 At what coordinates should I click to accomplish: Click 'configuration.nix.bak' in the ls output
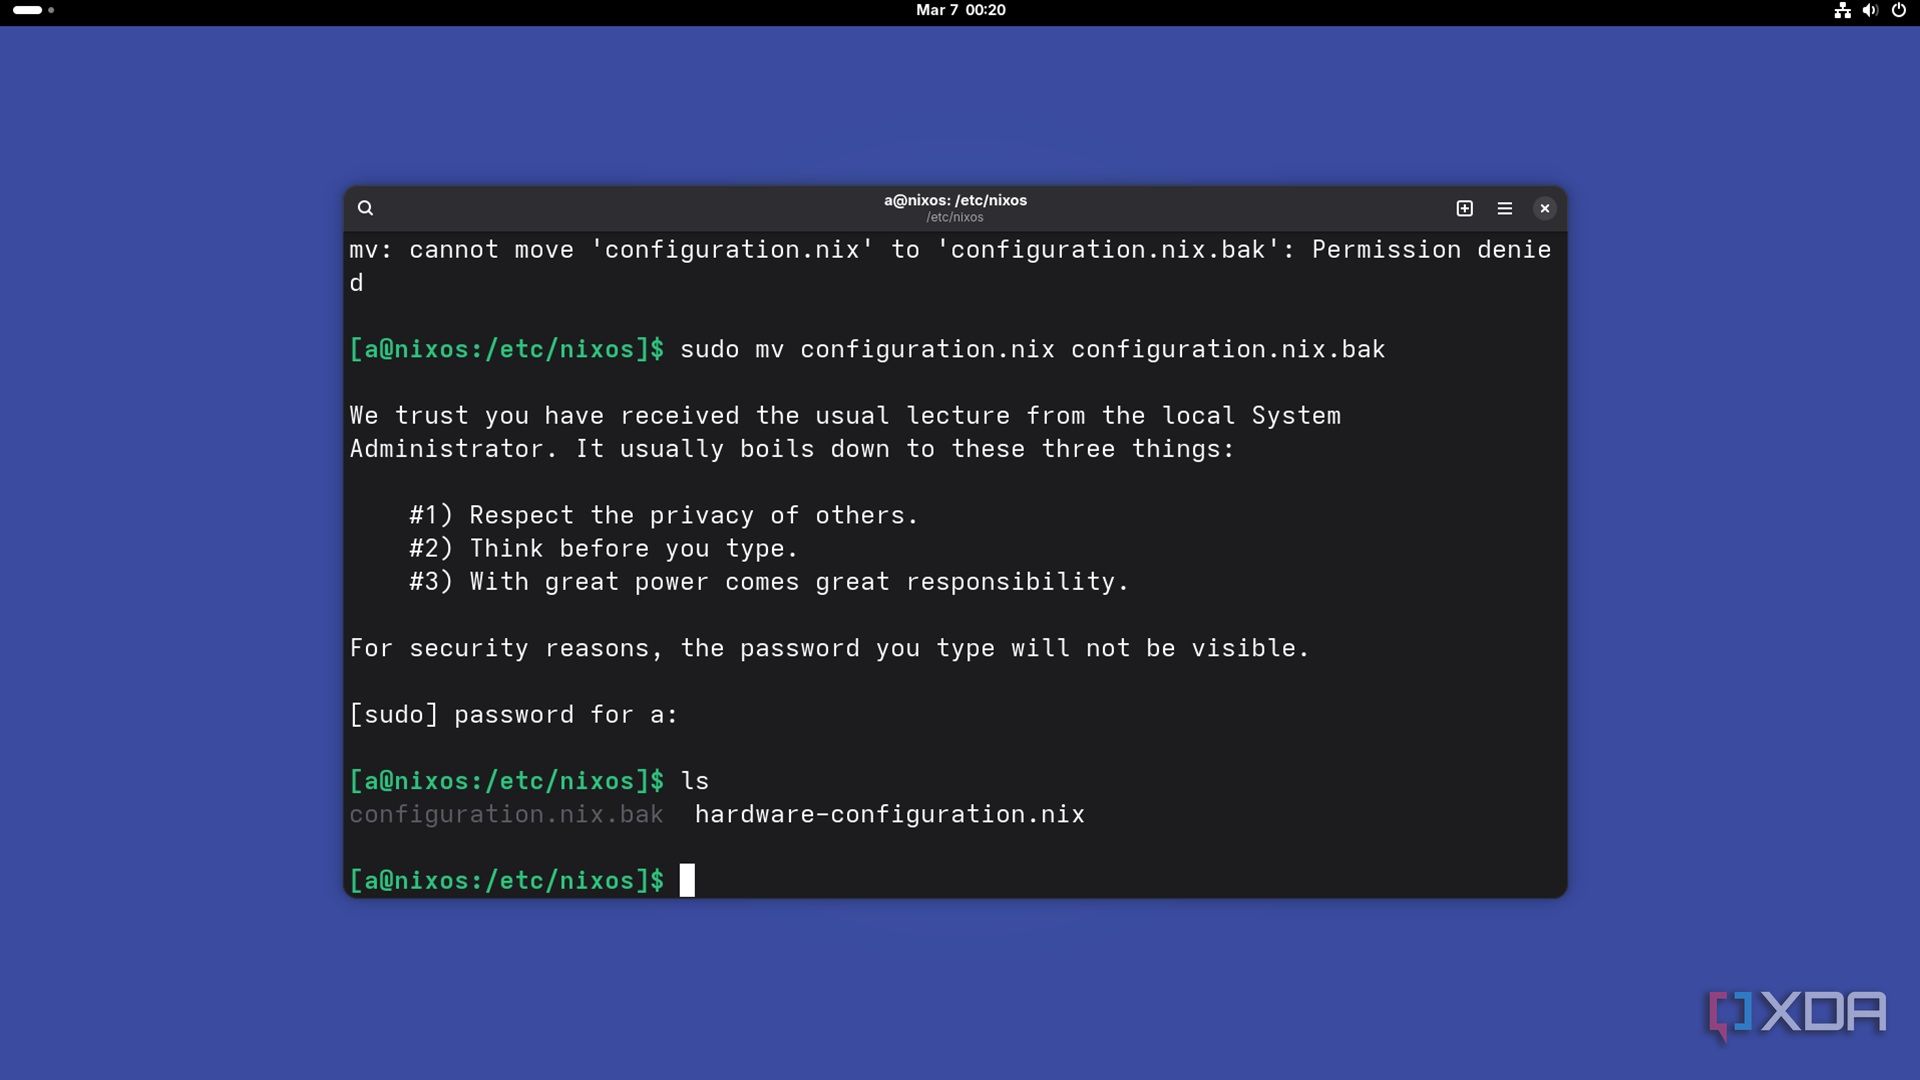506,814
